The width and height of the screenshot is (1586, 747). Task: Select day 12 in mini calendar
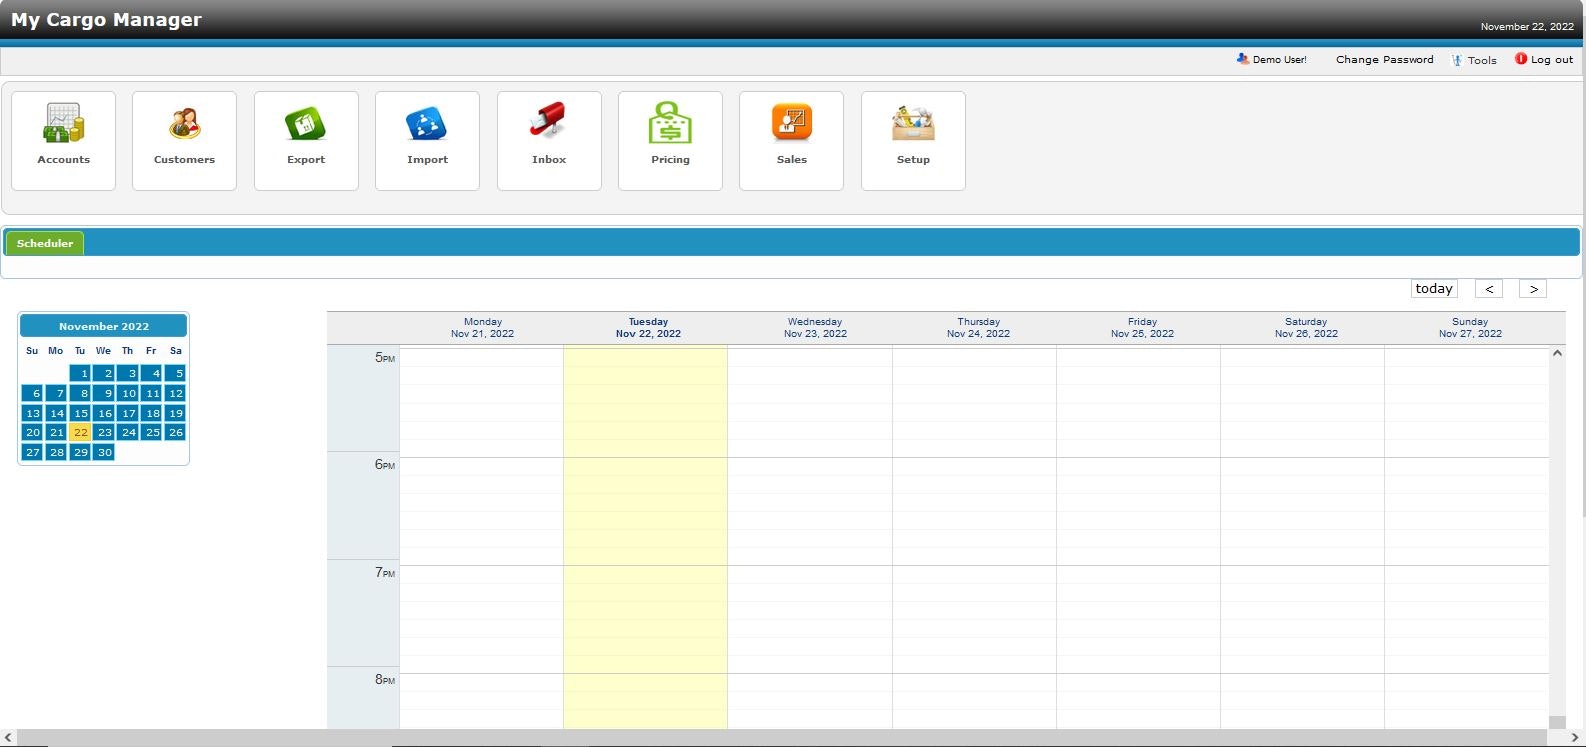click(x=175, y=393)
